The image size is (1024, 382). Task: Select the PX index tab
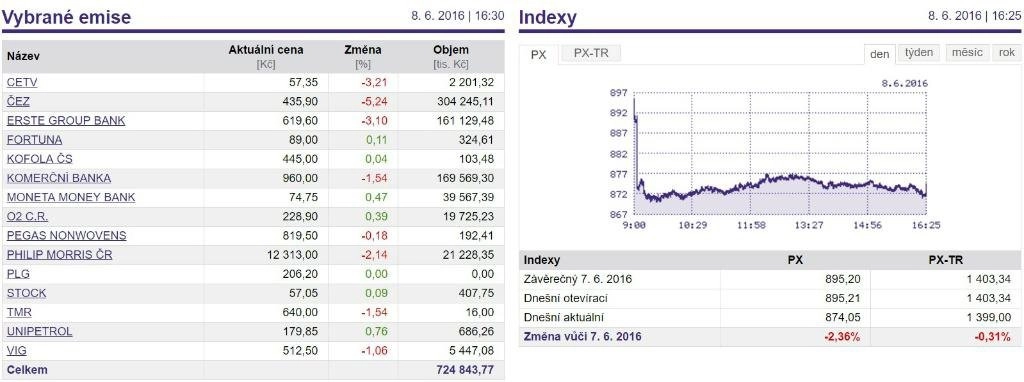538,55
